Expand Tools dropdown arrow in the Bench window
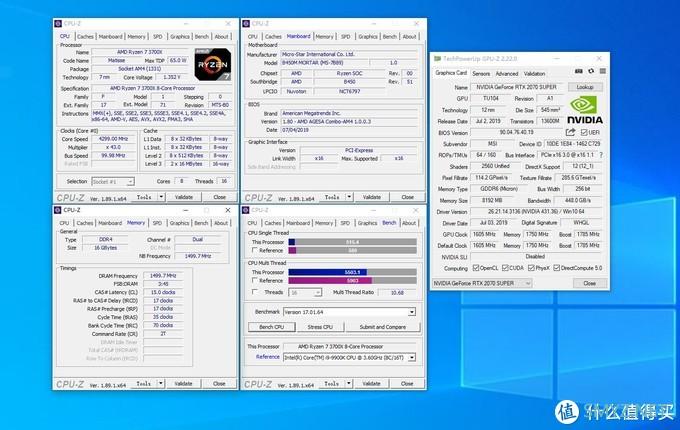 349,384
